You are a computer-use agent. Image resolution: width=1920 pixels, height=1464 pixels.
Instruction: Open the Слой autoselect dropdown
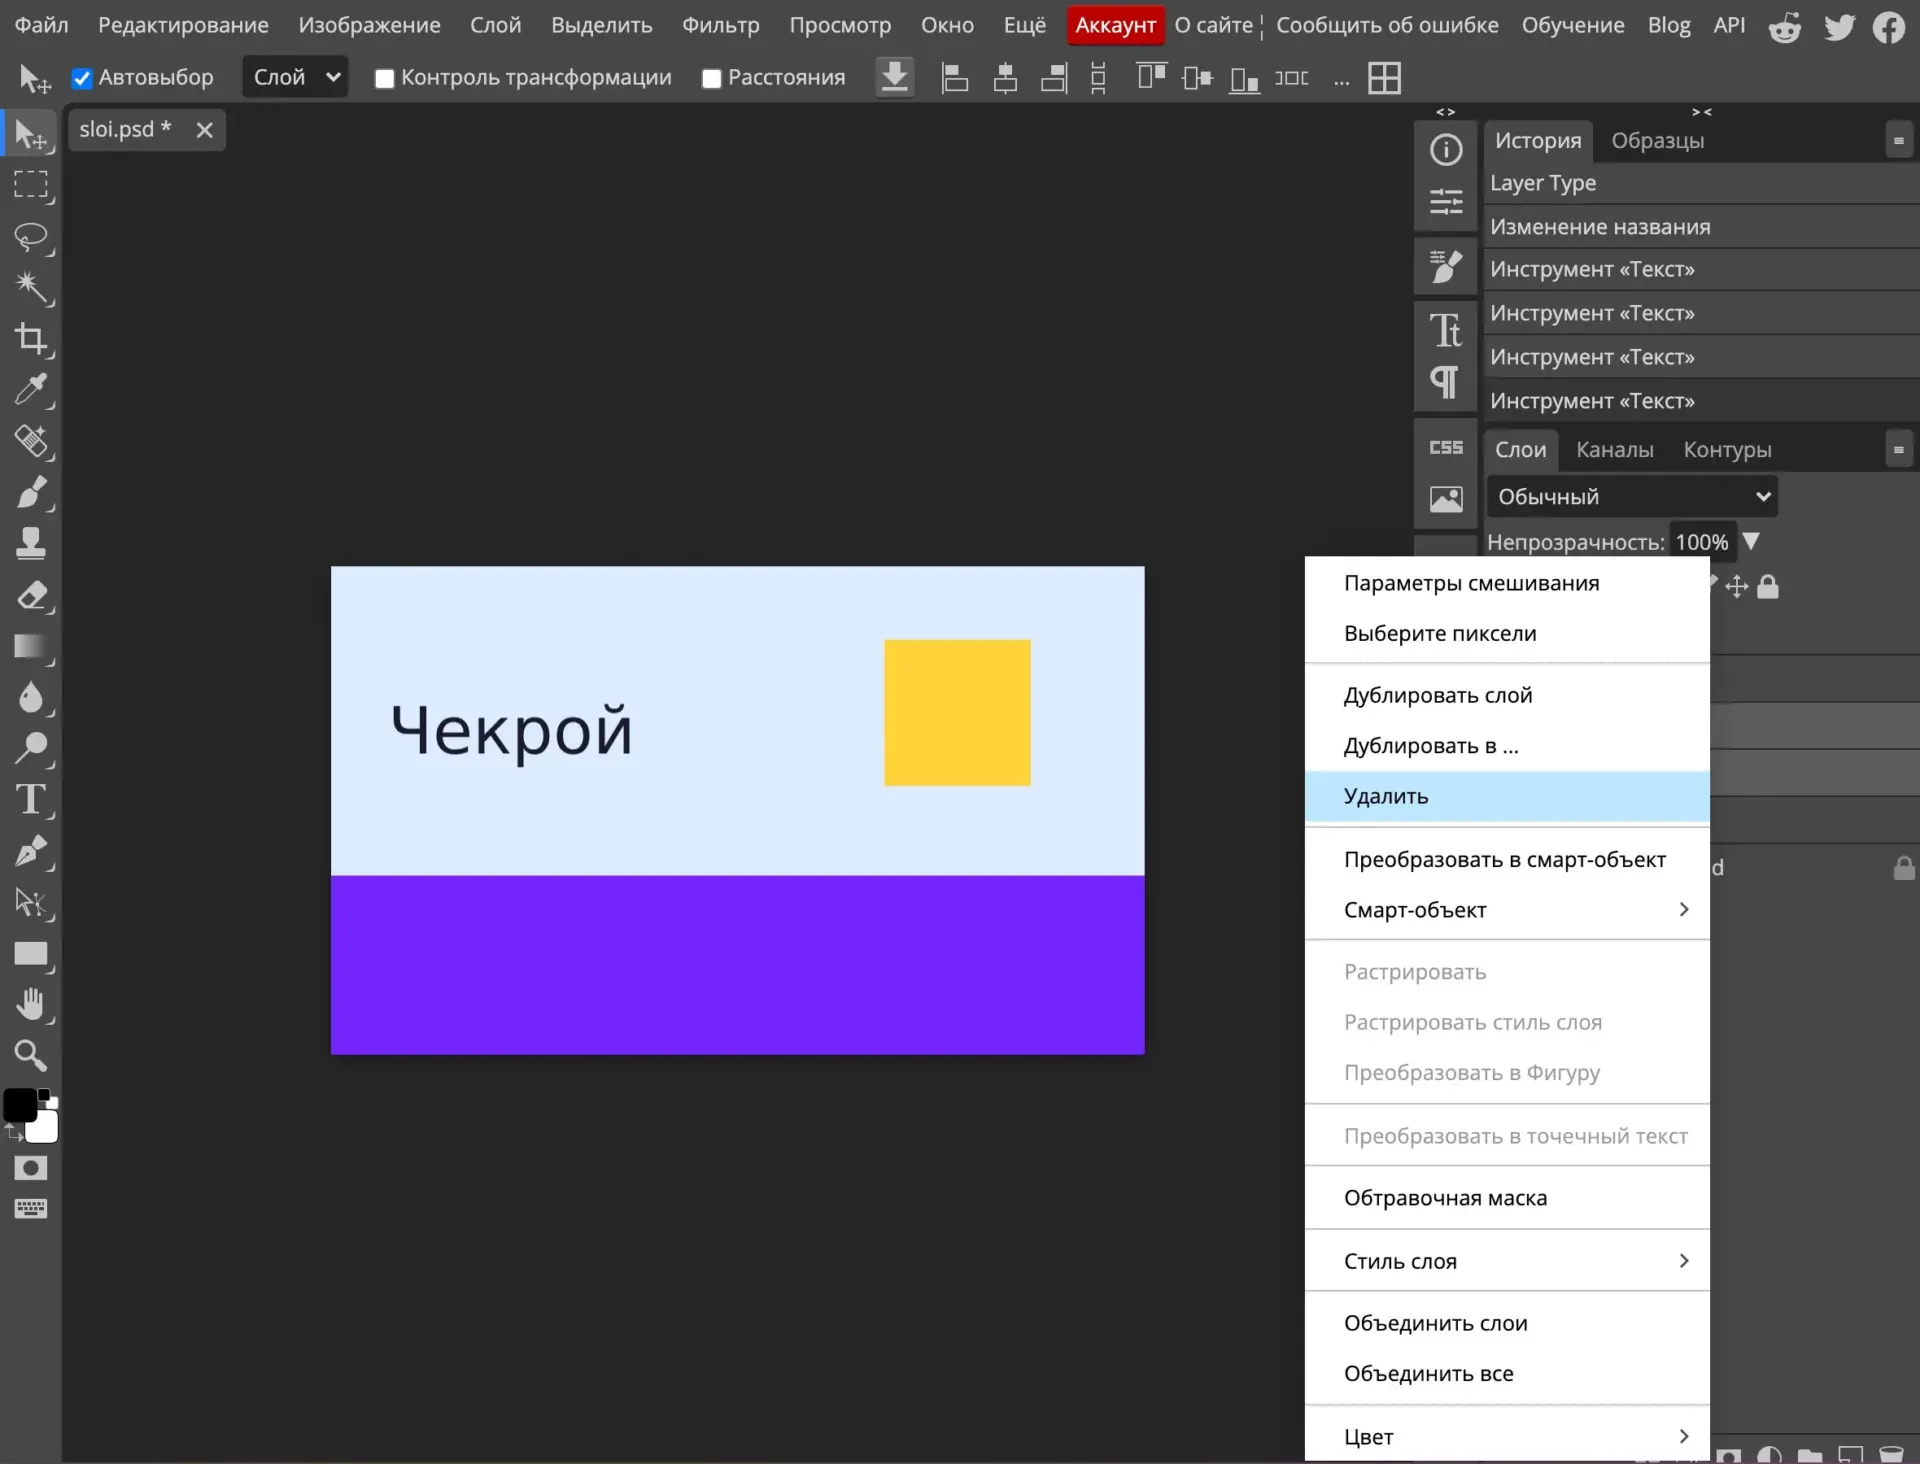click(x=296, y=77)
